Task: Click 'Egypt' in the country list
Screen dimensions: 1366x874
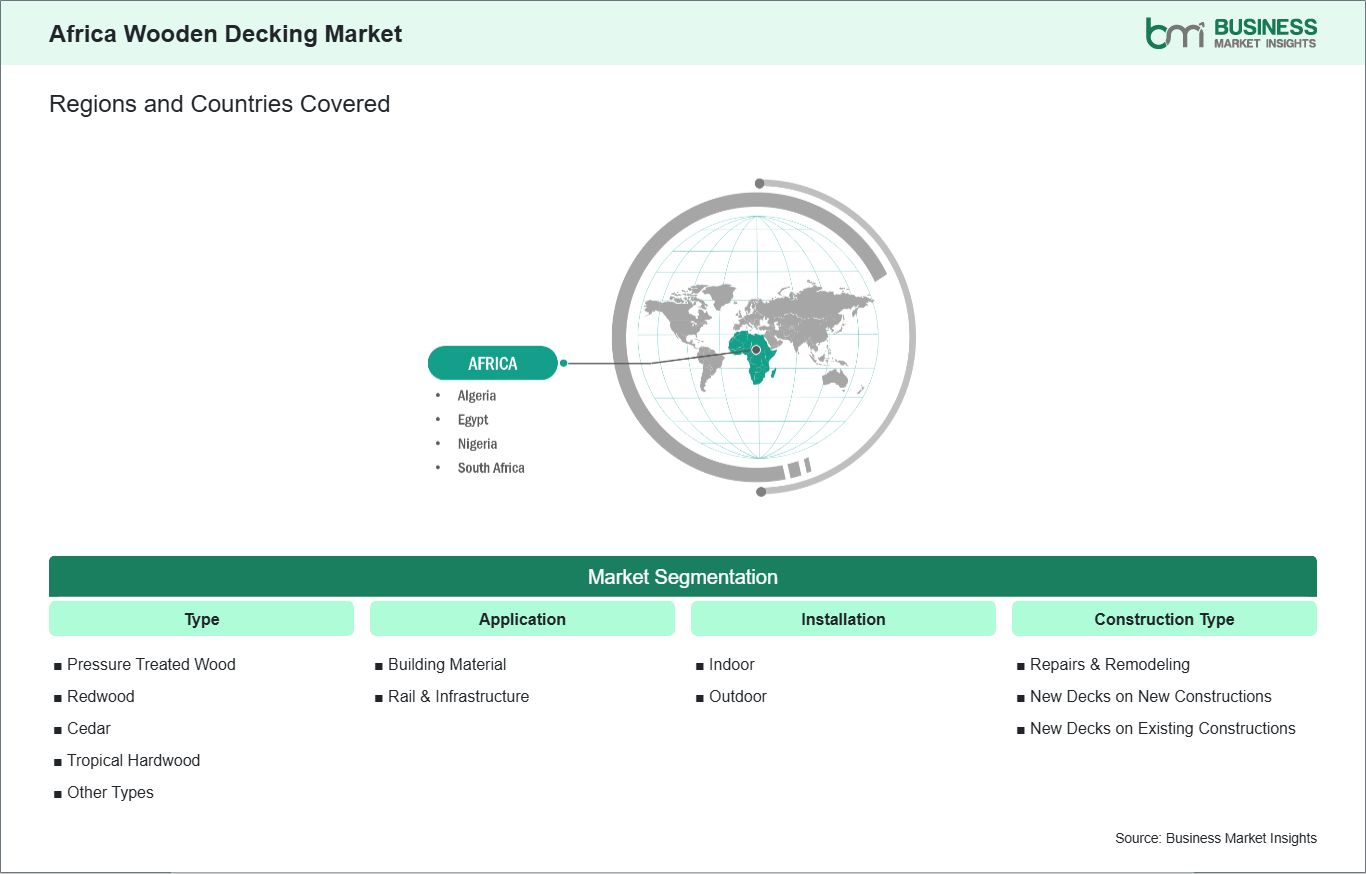Action: (x=473, y=420)
